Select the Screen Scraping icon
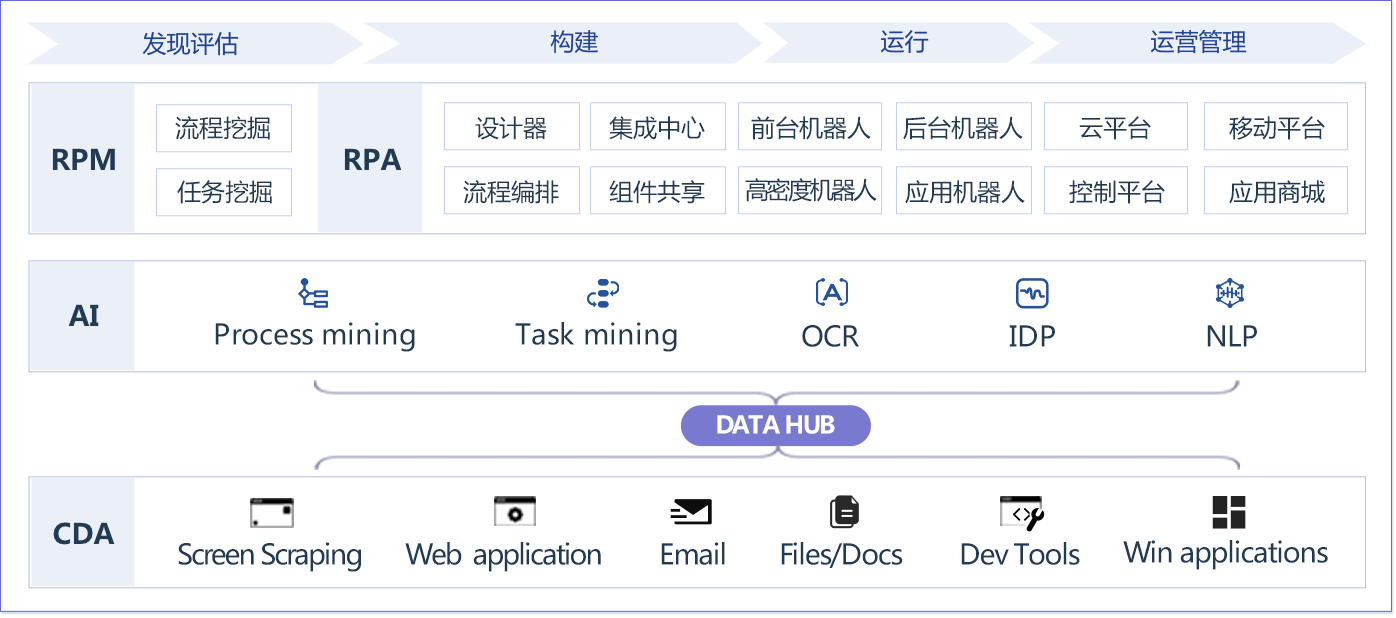The image size is (1396, 618). click(x=271, y=513)
